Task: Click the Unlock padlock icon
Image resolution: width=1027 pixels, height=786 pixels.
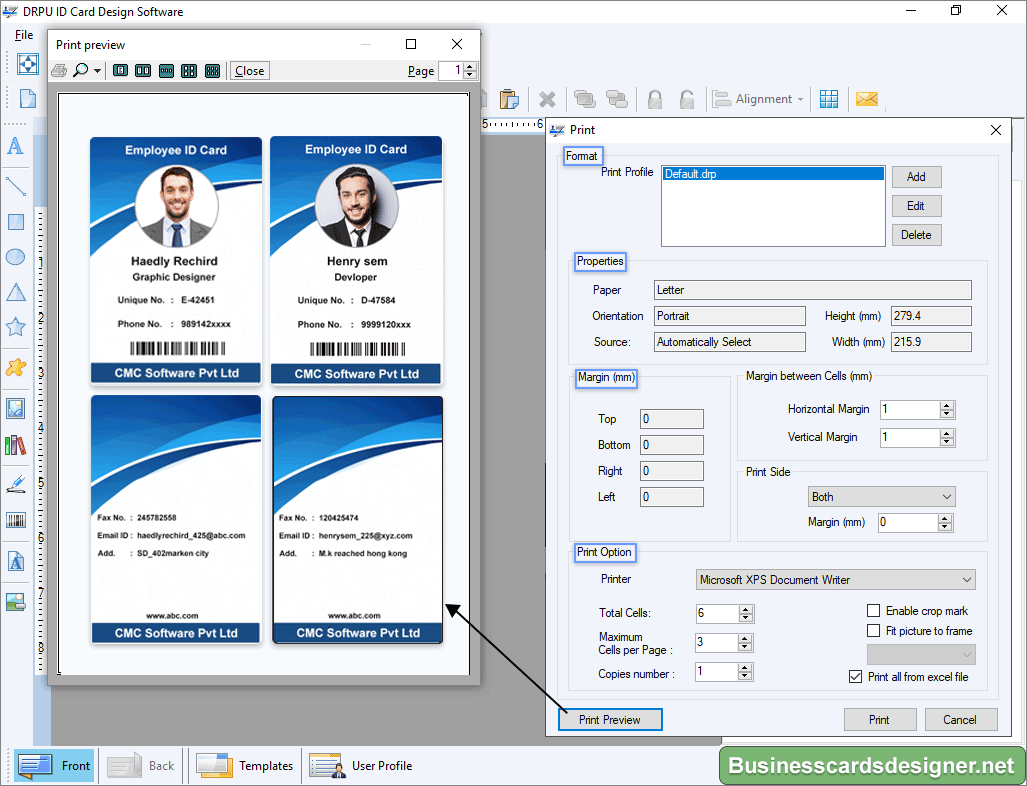Action: coord(686,99)
